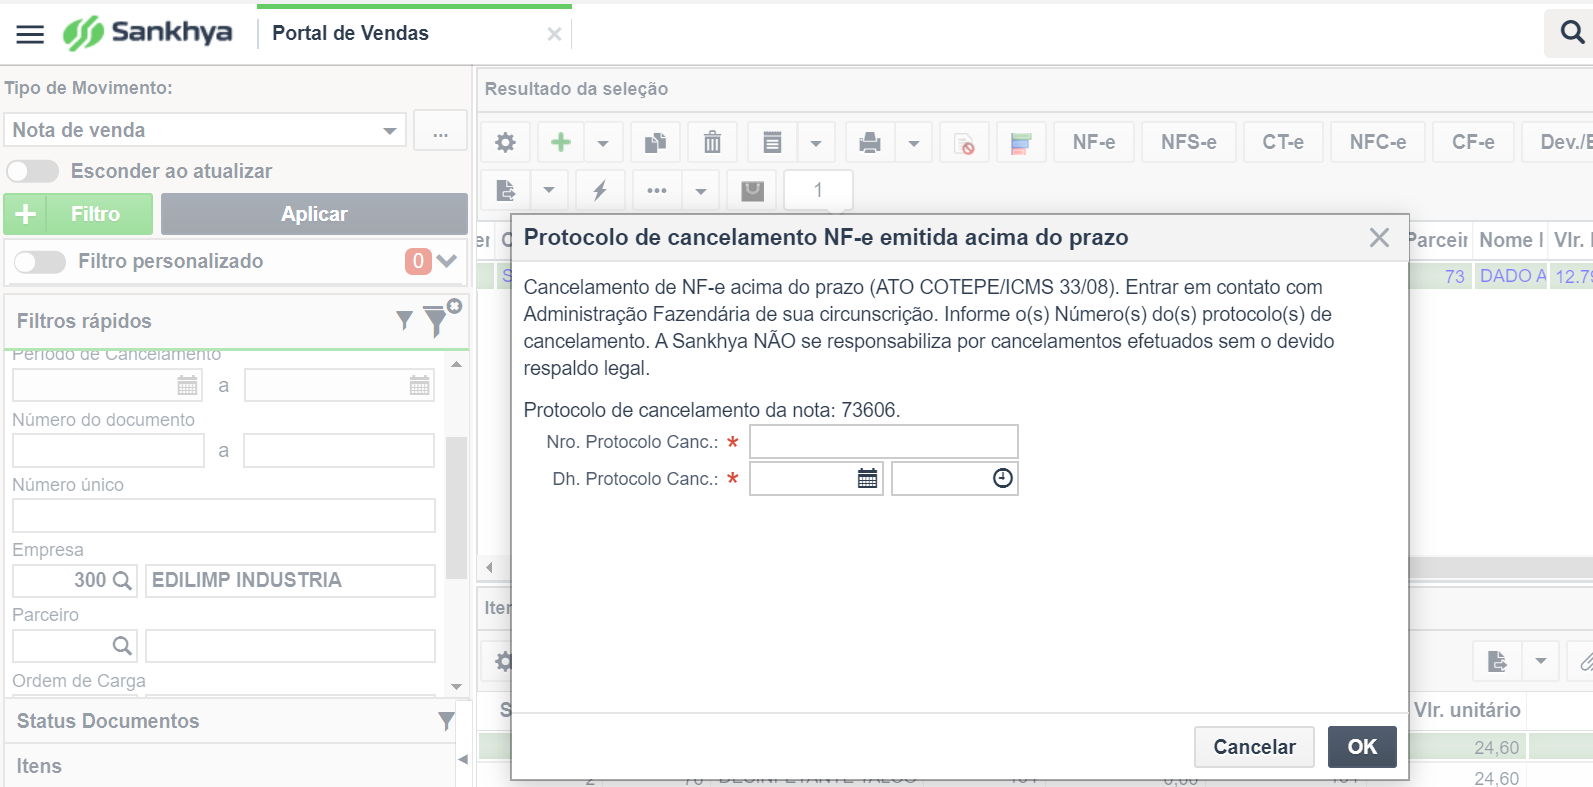Click the CT-e button
Viewport: 1593px width, 787px height.
[1283, 143]
